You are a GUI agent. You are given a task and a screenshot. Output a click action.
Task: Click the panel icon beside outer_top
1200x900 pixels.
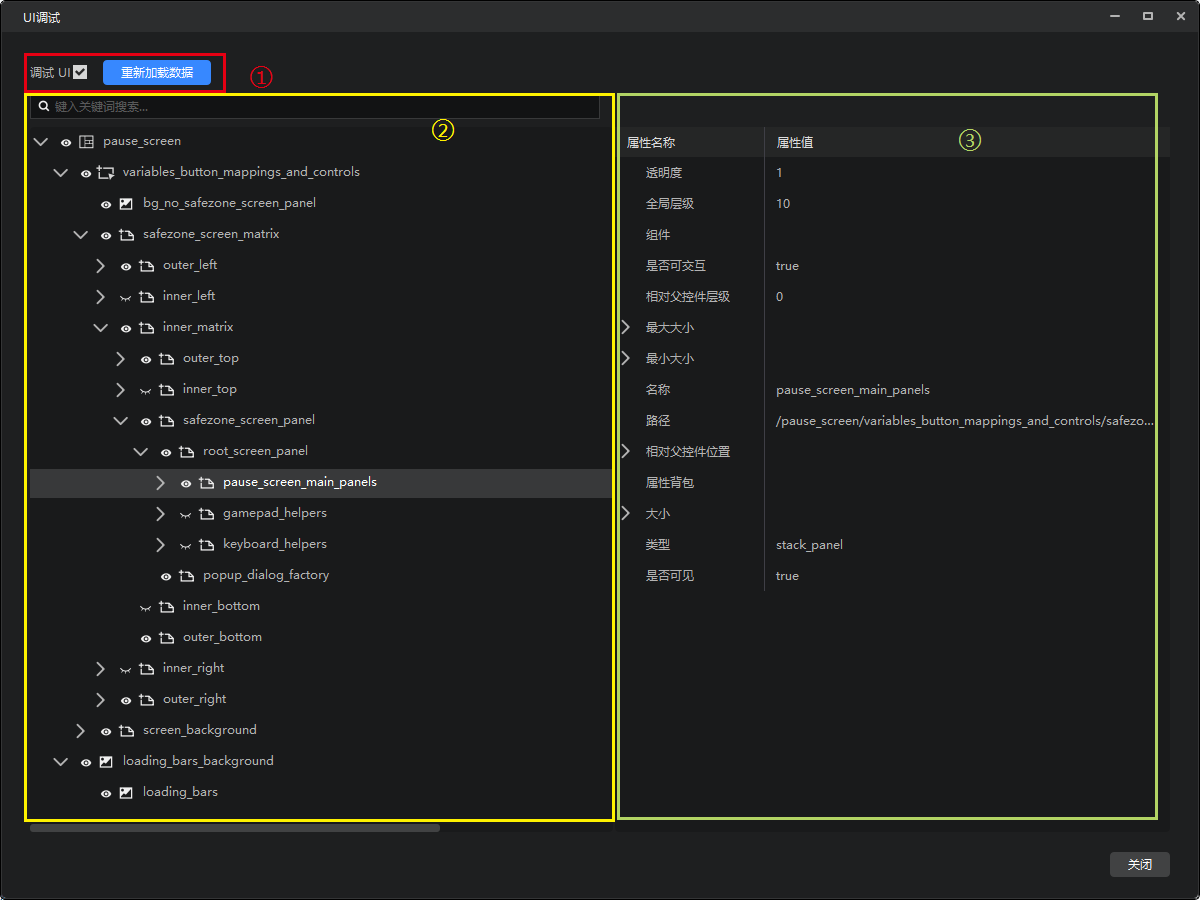coord(166,359)
